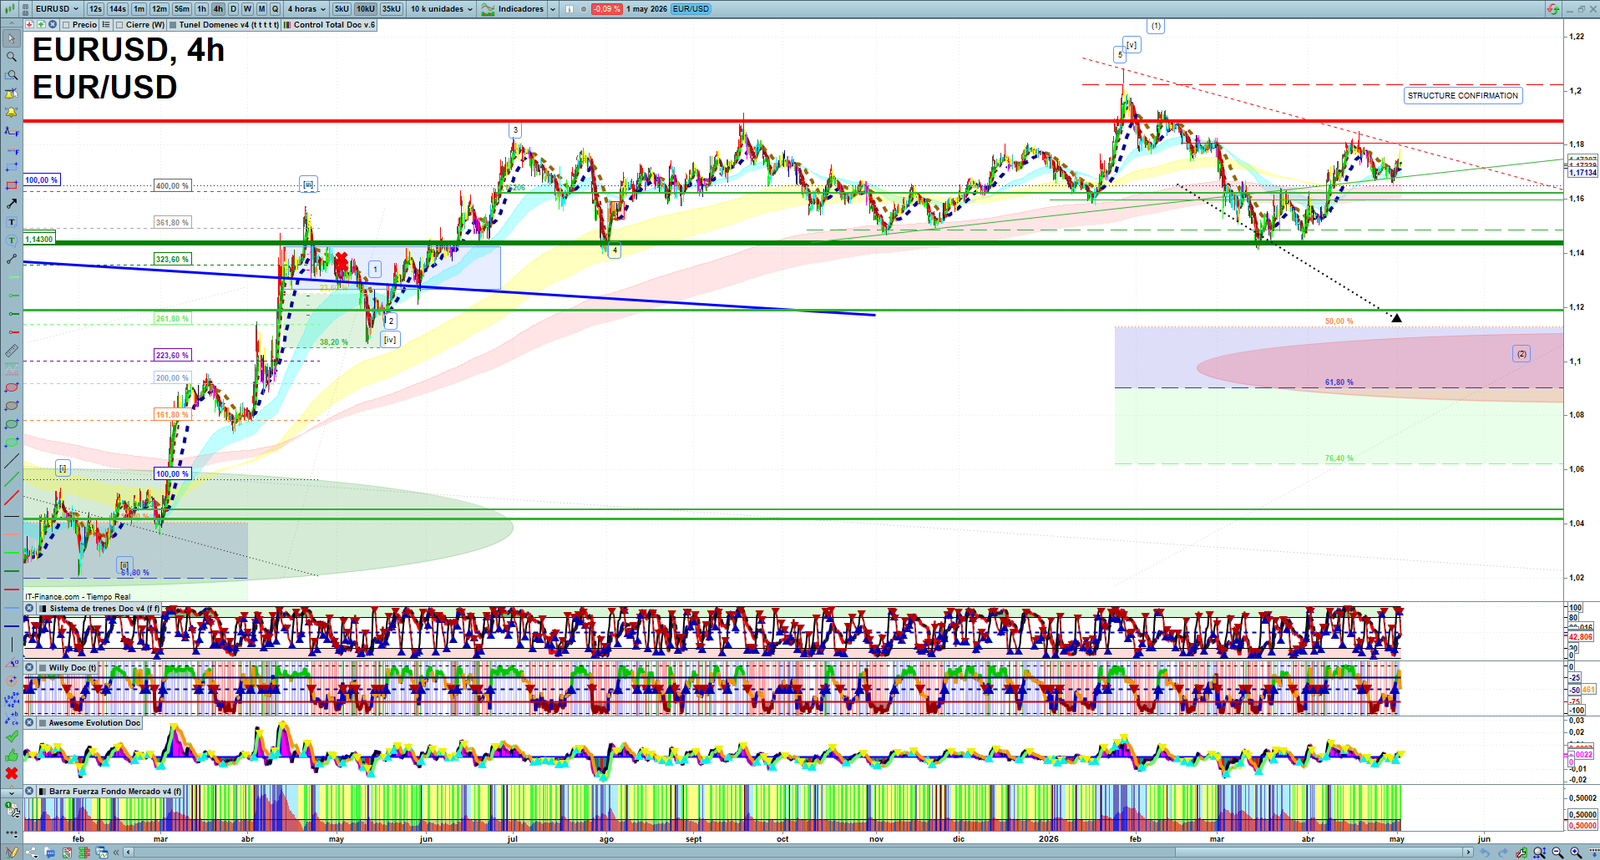Screen dimensions: 1600x860
Task: Select the black arrow drawing tool
Action: click(11, 203)
